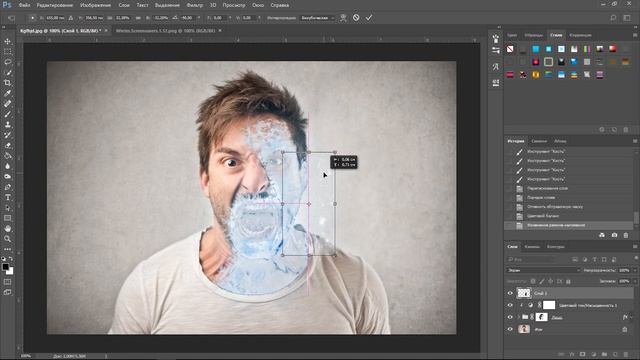Select the Eraser tool

(8, 145)
